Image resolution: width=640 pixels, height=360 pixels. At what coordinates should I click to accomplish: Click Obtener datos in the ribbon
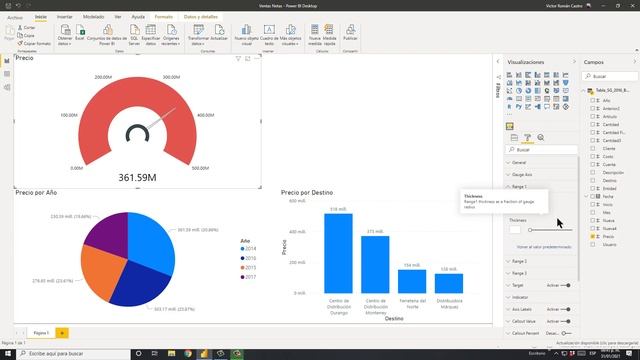pyautogui.click(x=65, y=35)
